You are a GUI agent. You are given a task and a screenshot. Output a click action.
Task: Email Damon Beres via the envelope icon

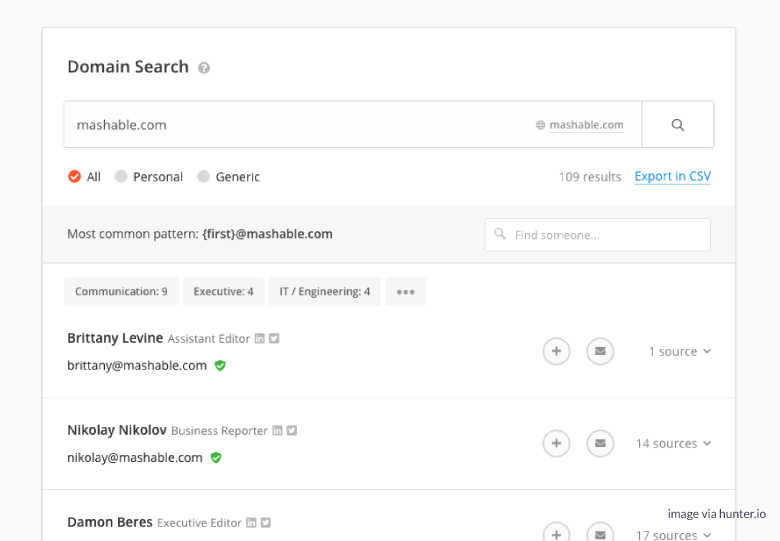pos(600,532)
